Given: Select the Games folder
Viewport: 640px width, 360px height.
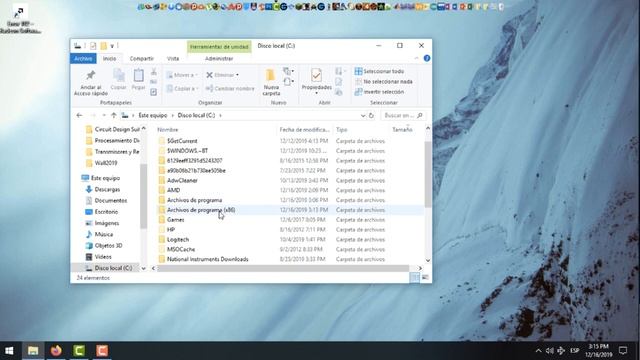Looking at the screenshot, I should (176, 220).
